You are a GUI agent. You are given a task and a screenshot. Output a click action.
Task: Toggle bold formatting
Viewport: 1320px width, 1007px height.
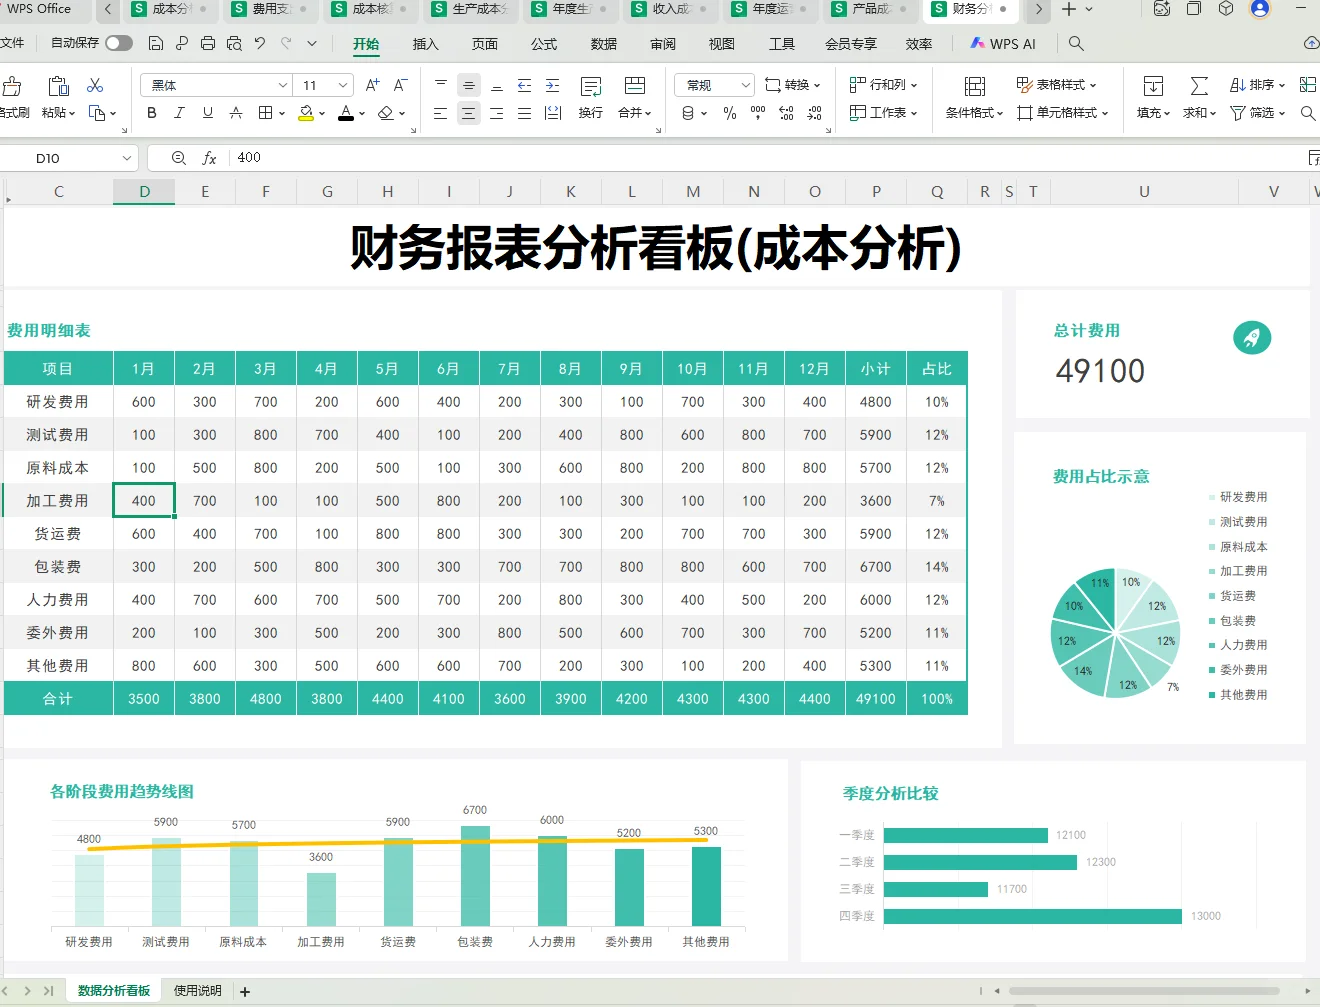pyautogui.click(x=151, y=113)
